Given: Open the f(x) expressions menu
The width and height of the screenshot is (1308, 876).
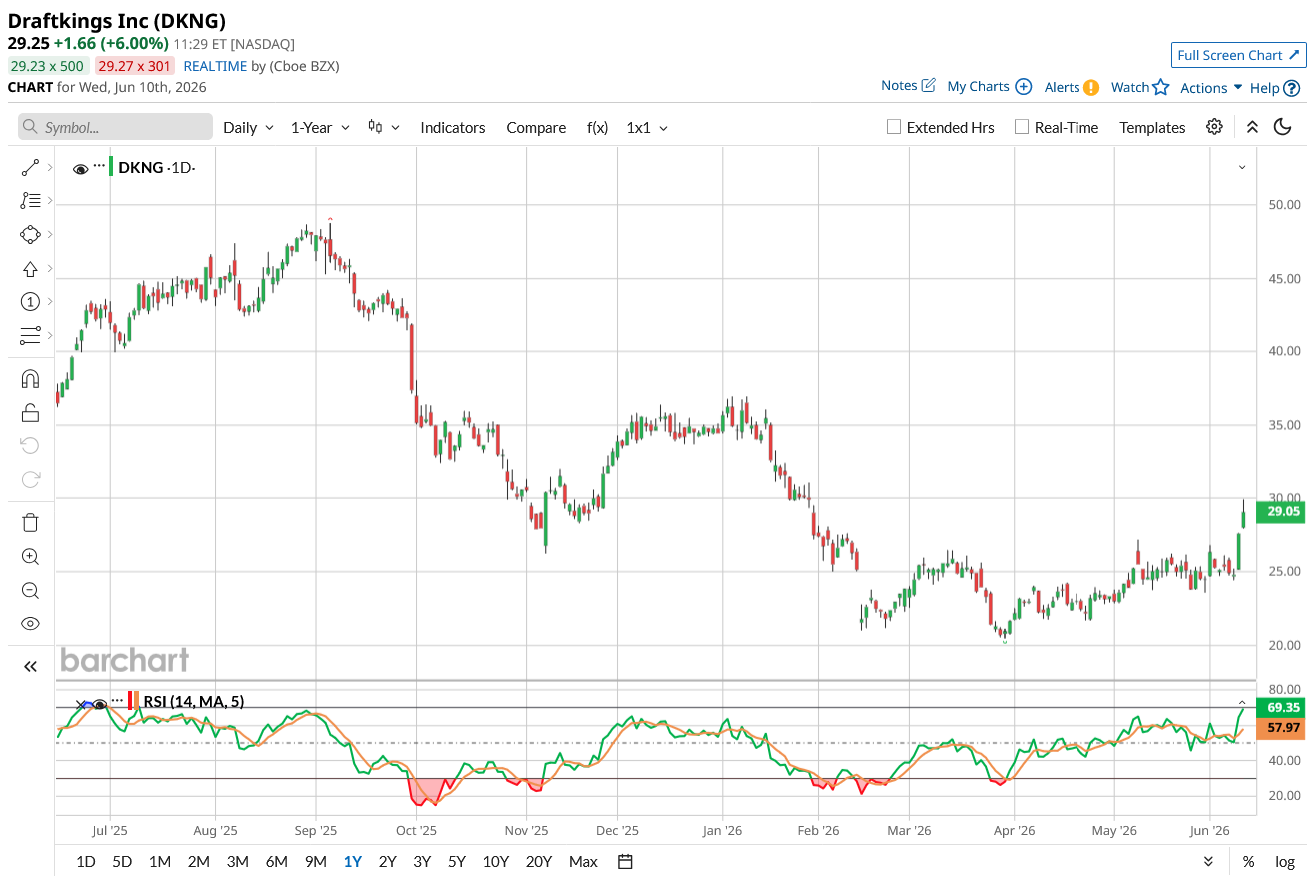Looking at the screenshot, I should [x=597, y=128].
